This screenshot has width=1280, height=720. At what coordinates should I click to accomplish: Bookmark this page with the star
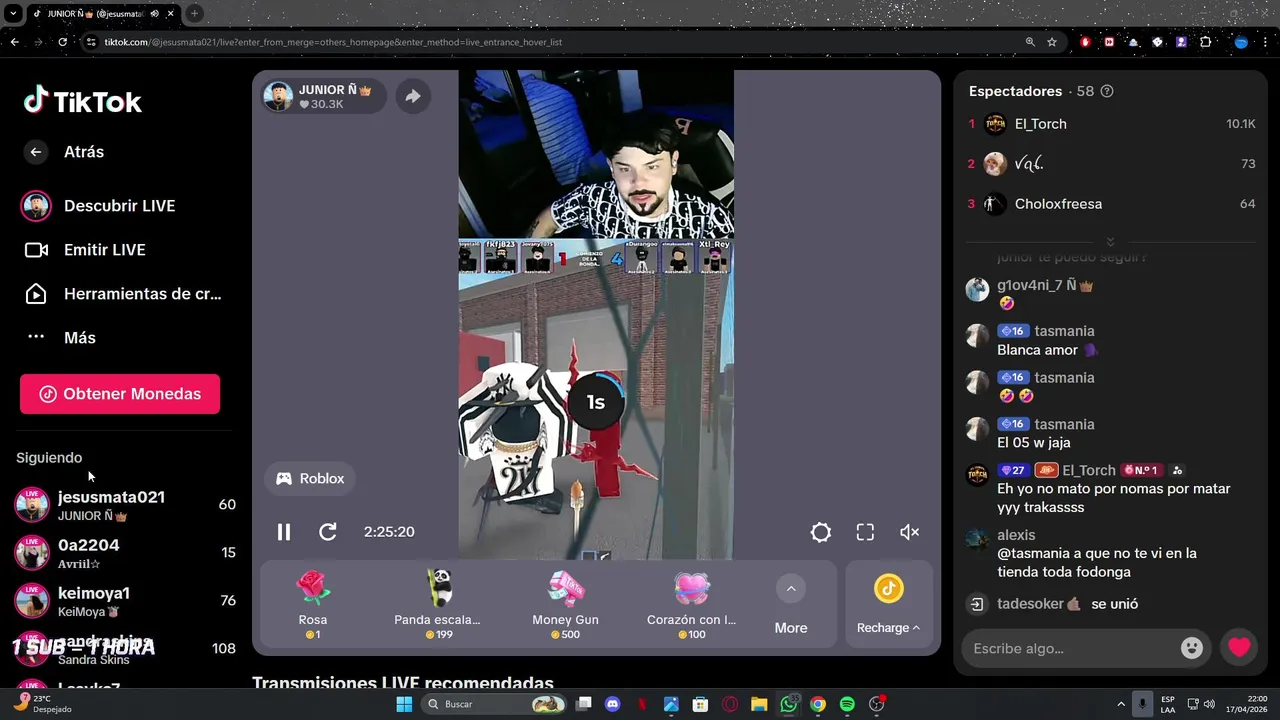coord(1052,42)
